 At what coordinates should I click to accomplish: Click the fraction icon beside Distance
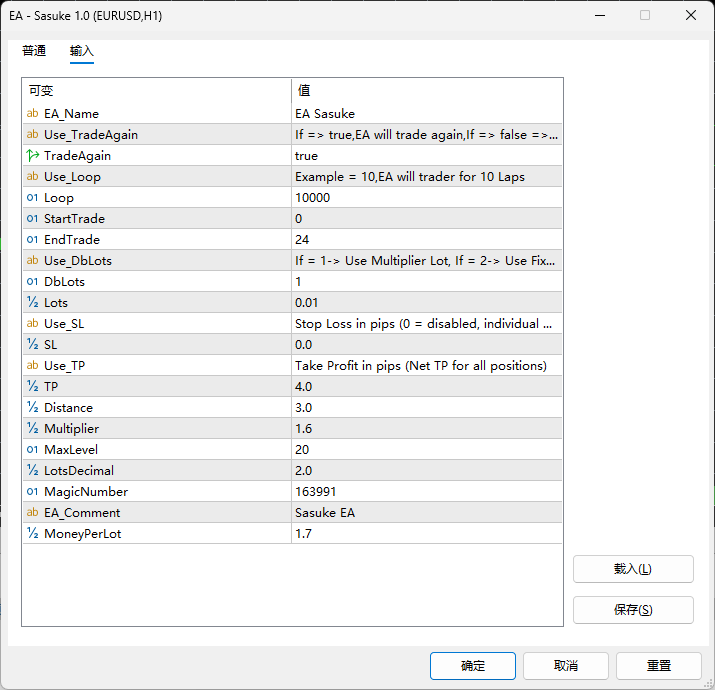point(32,407)
